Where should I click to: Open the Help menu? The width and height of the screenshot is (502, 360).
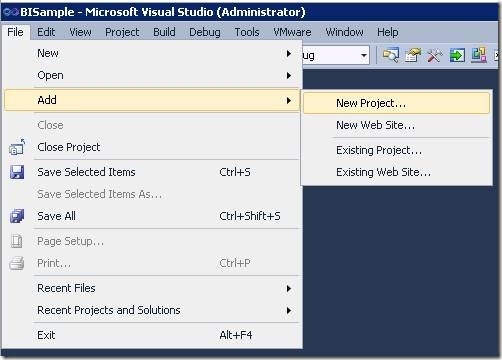[388, 32]
